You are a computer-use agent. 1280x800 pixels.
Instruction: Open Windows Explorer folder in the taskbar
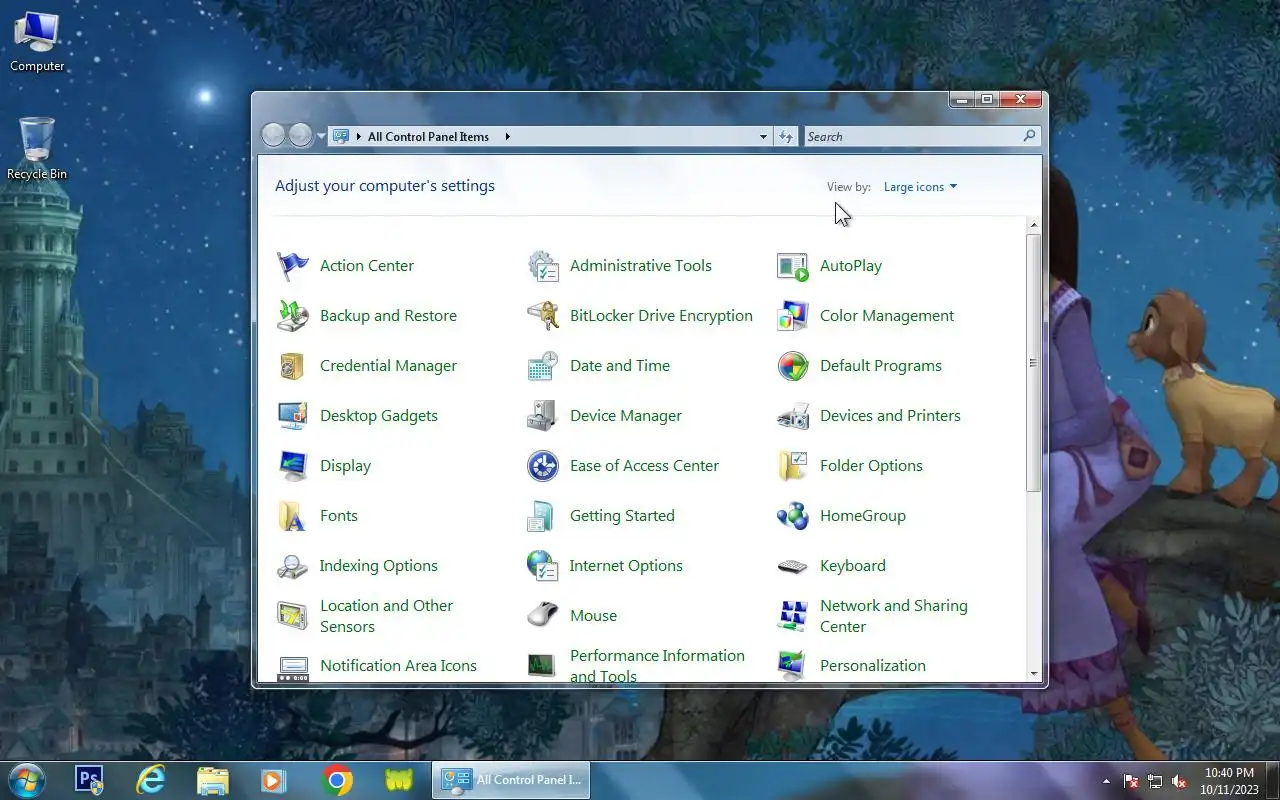point(213,780)
